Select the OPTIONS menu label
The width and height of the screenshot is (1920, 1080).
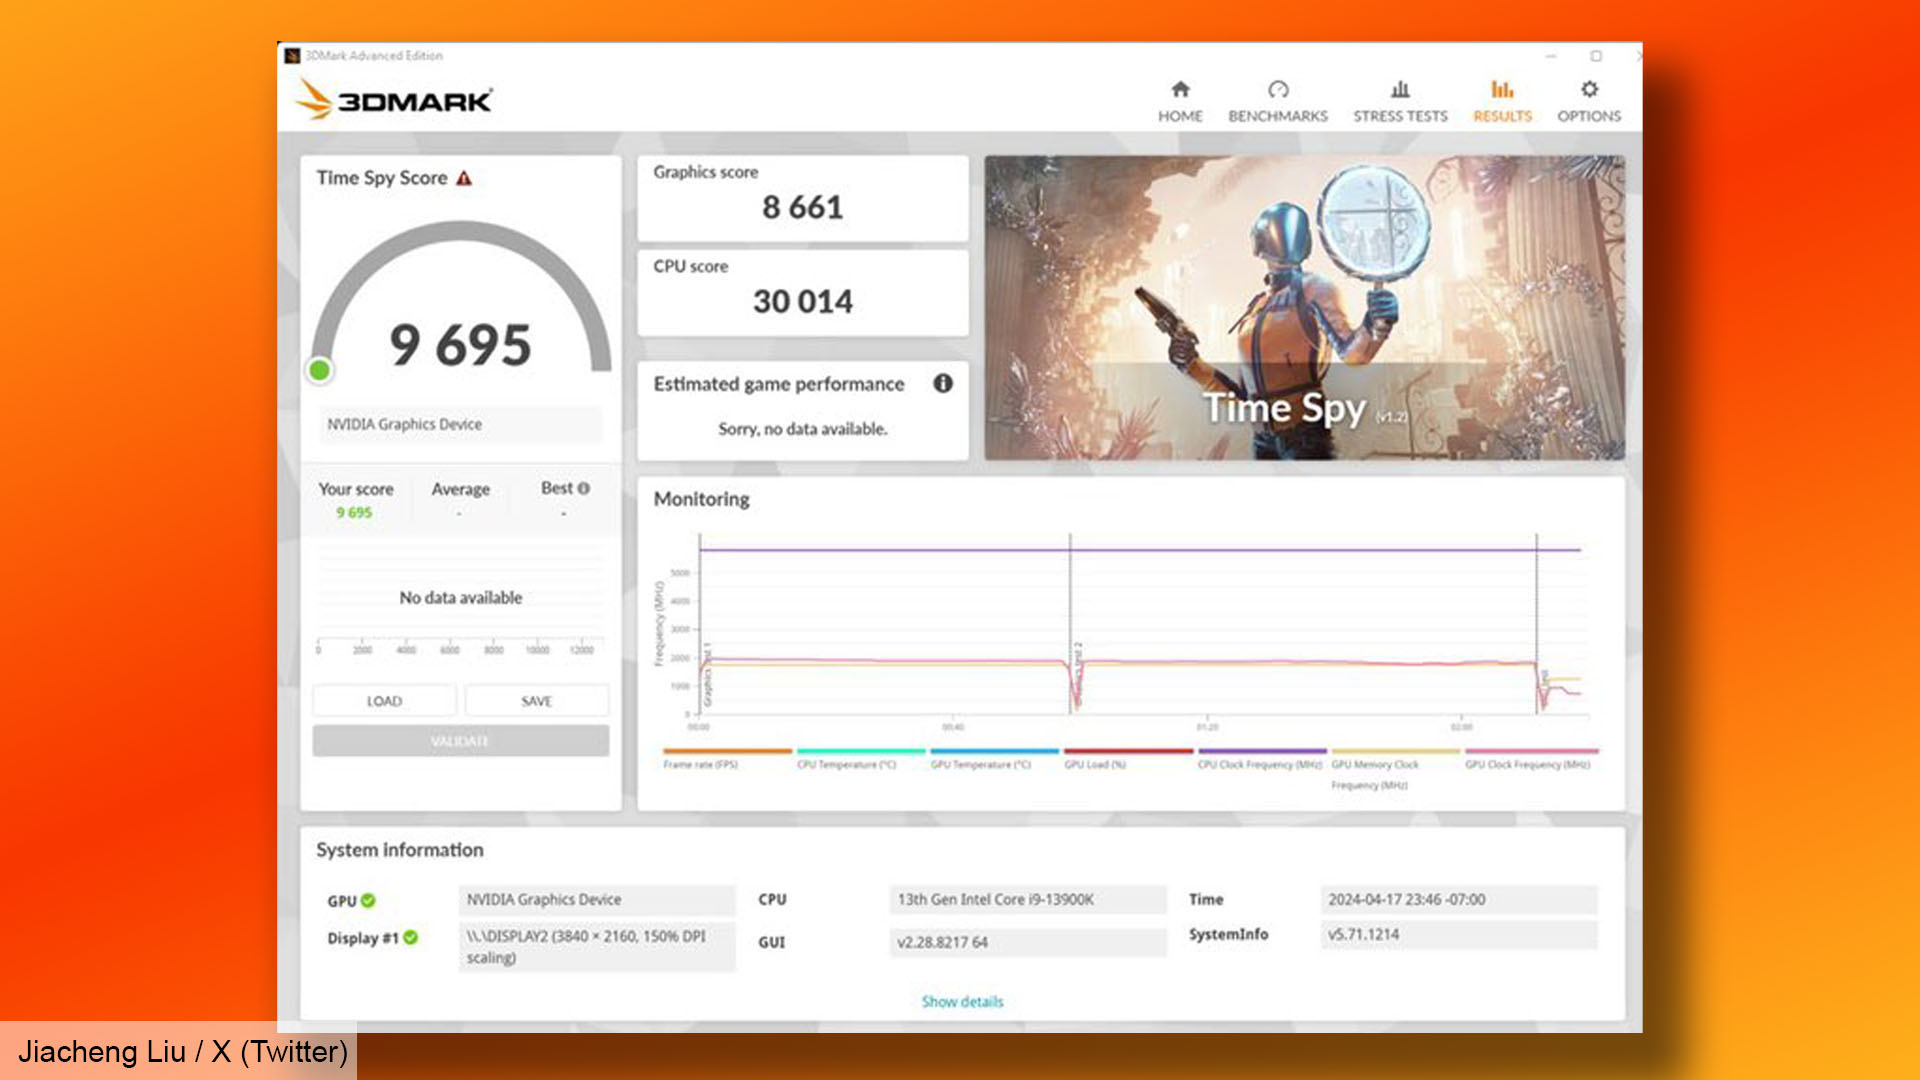[1589, 116]
